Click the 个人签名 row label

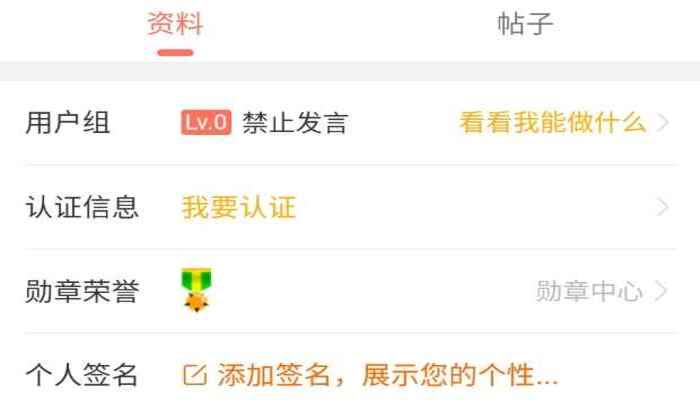(x=82, y=375)
